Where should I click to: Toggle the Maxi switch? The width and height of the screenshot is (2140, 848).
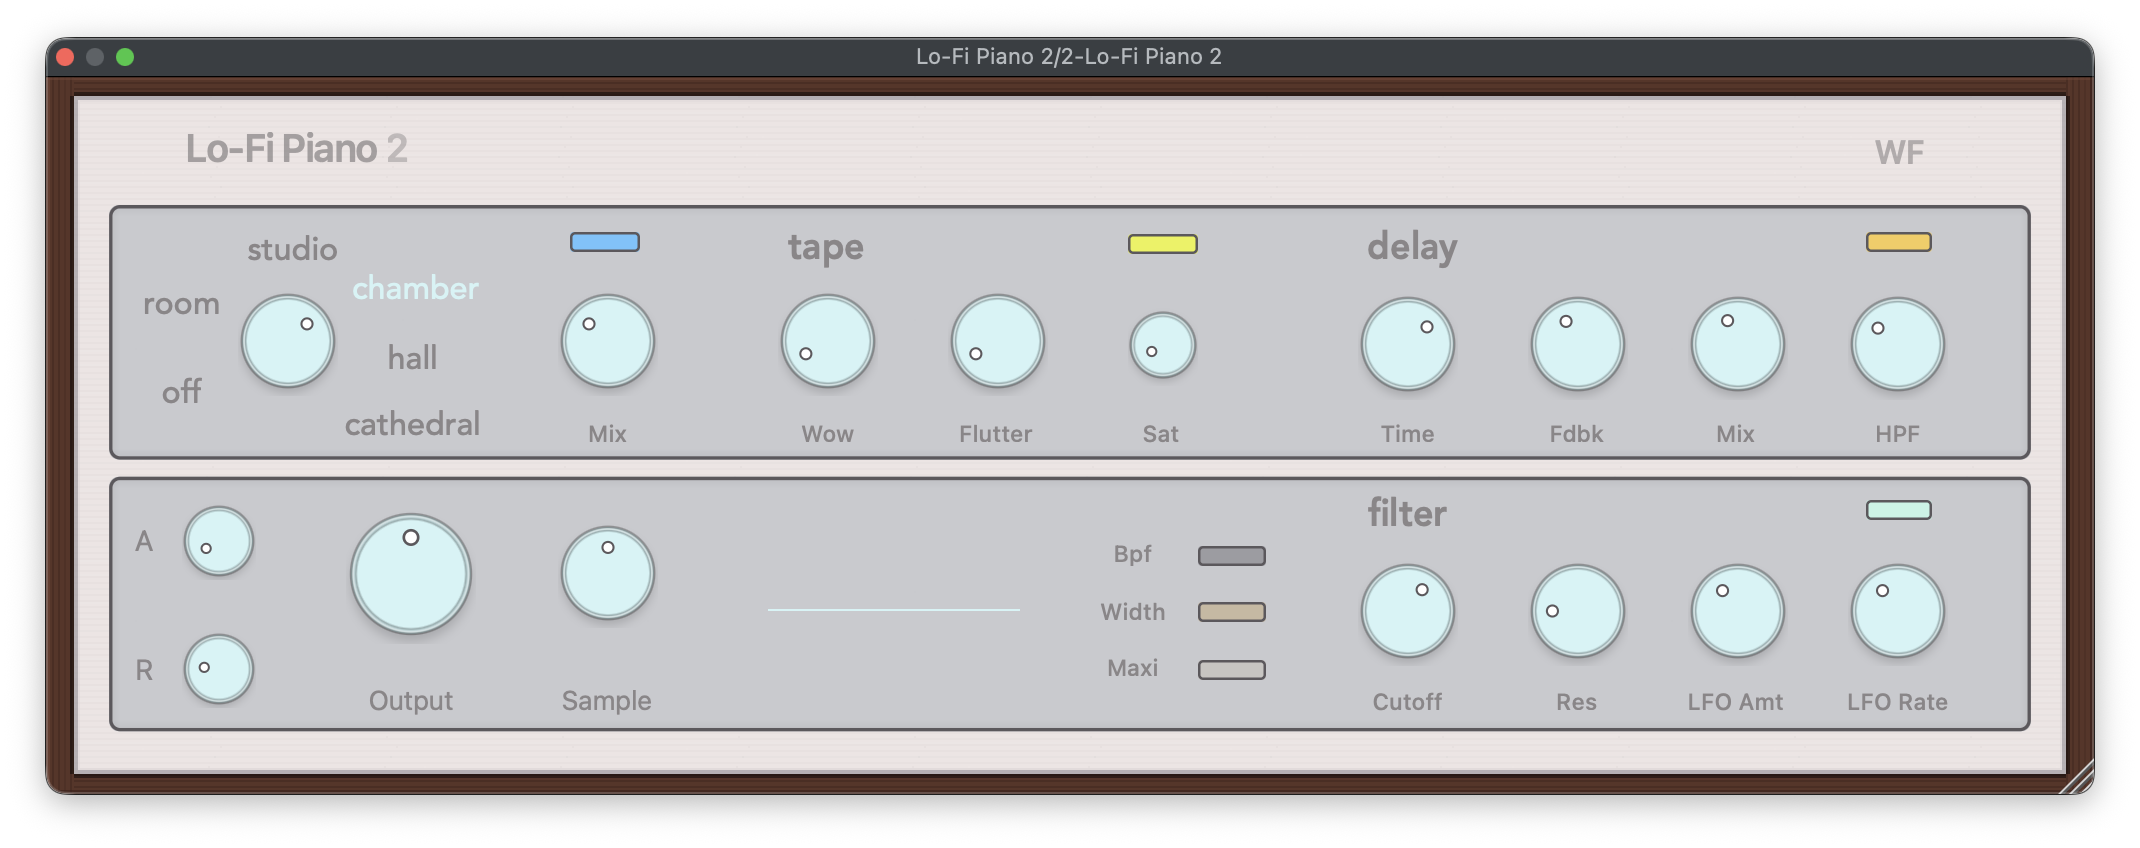pyautogui.click(x=1232, y=670)
